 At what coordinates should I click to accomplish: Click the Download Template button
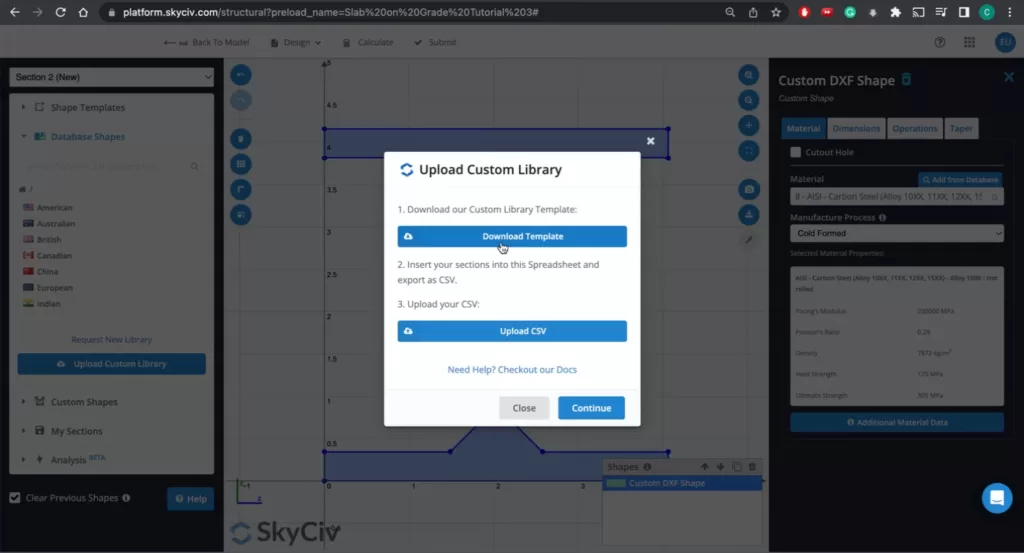512,236
